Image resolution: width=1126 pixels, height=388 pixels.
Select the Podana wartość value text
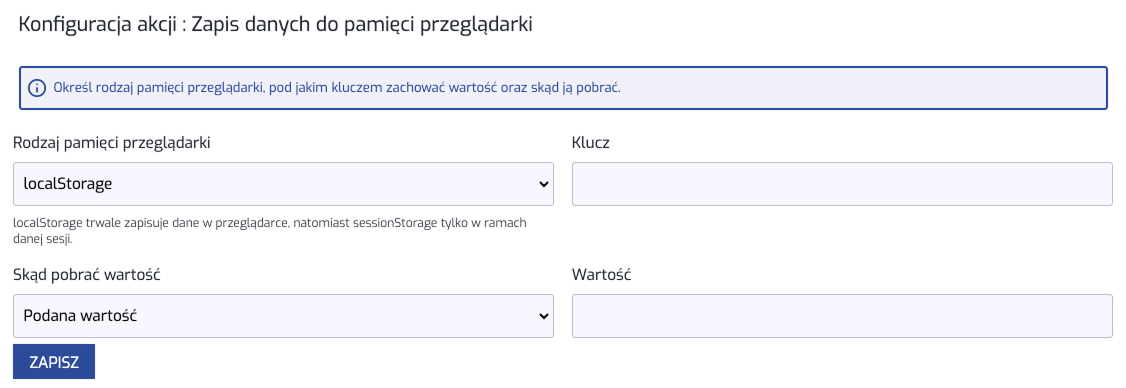point(80,315)
